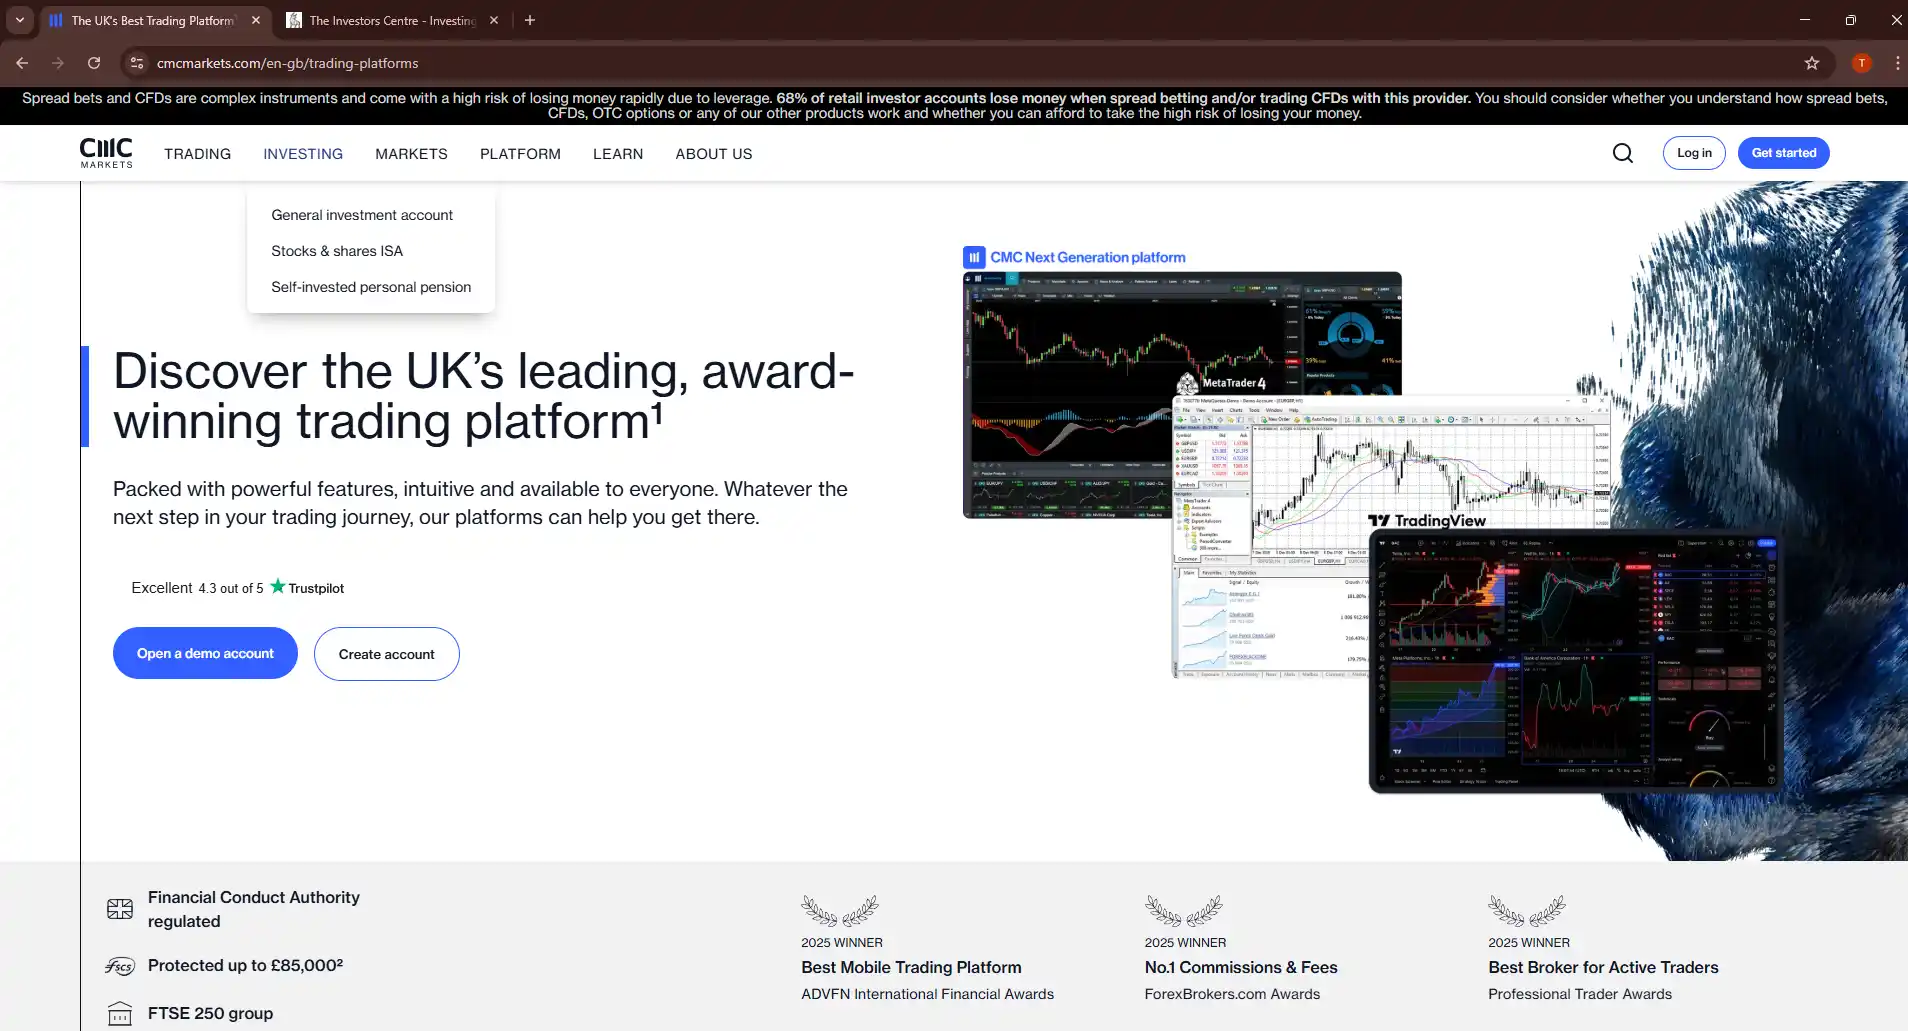The image size is (1908, 1031).
Task: Click the main page heading text
Action: coord(483,396)
